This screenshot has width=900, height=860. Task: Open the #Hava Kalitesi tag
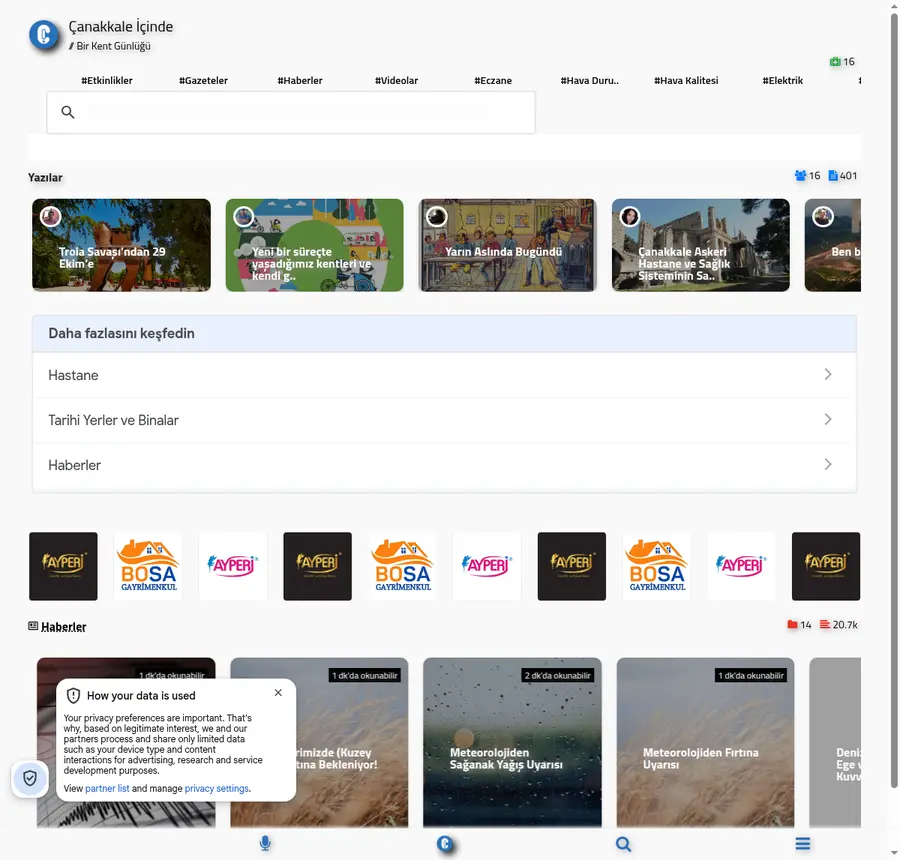pyautogui.click(x=686, y=80)
